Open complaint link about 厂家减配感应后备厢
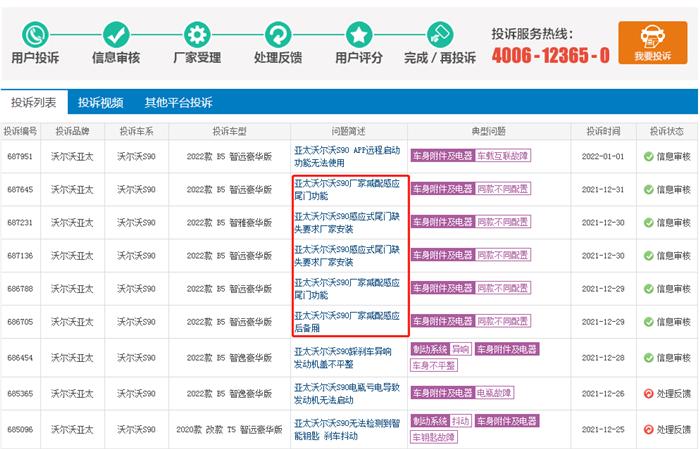 click(x=347, y=322)
